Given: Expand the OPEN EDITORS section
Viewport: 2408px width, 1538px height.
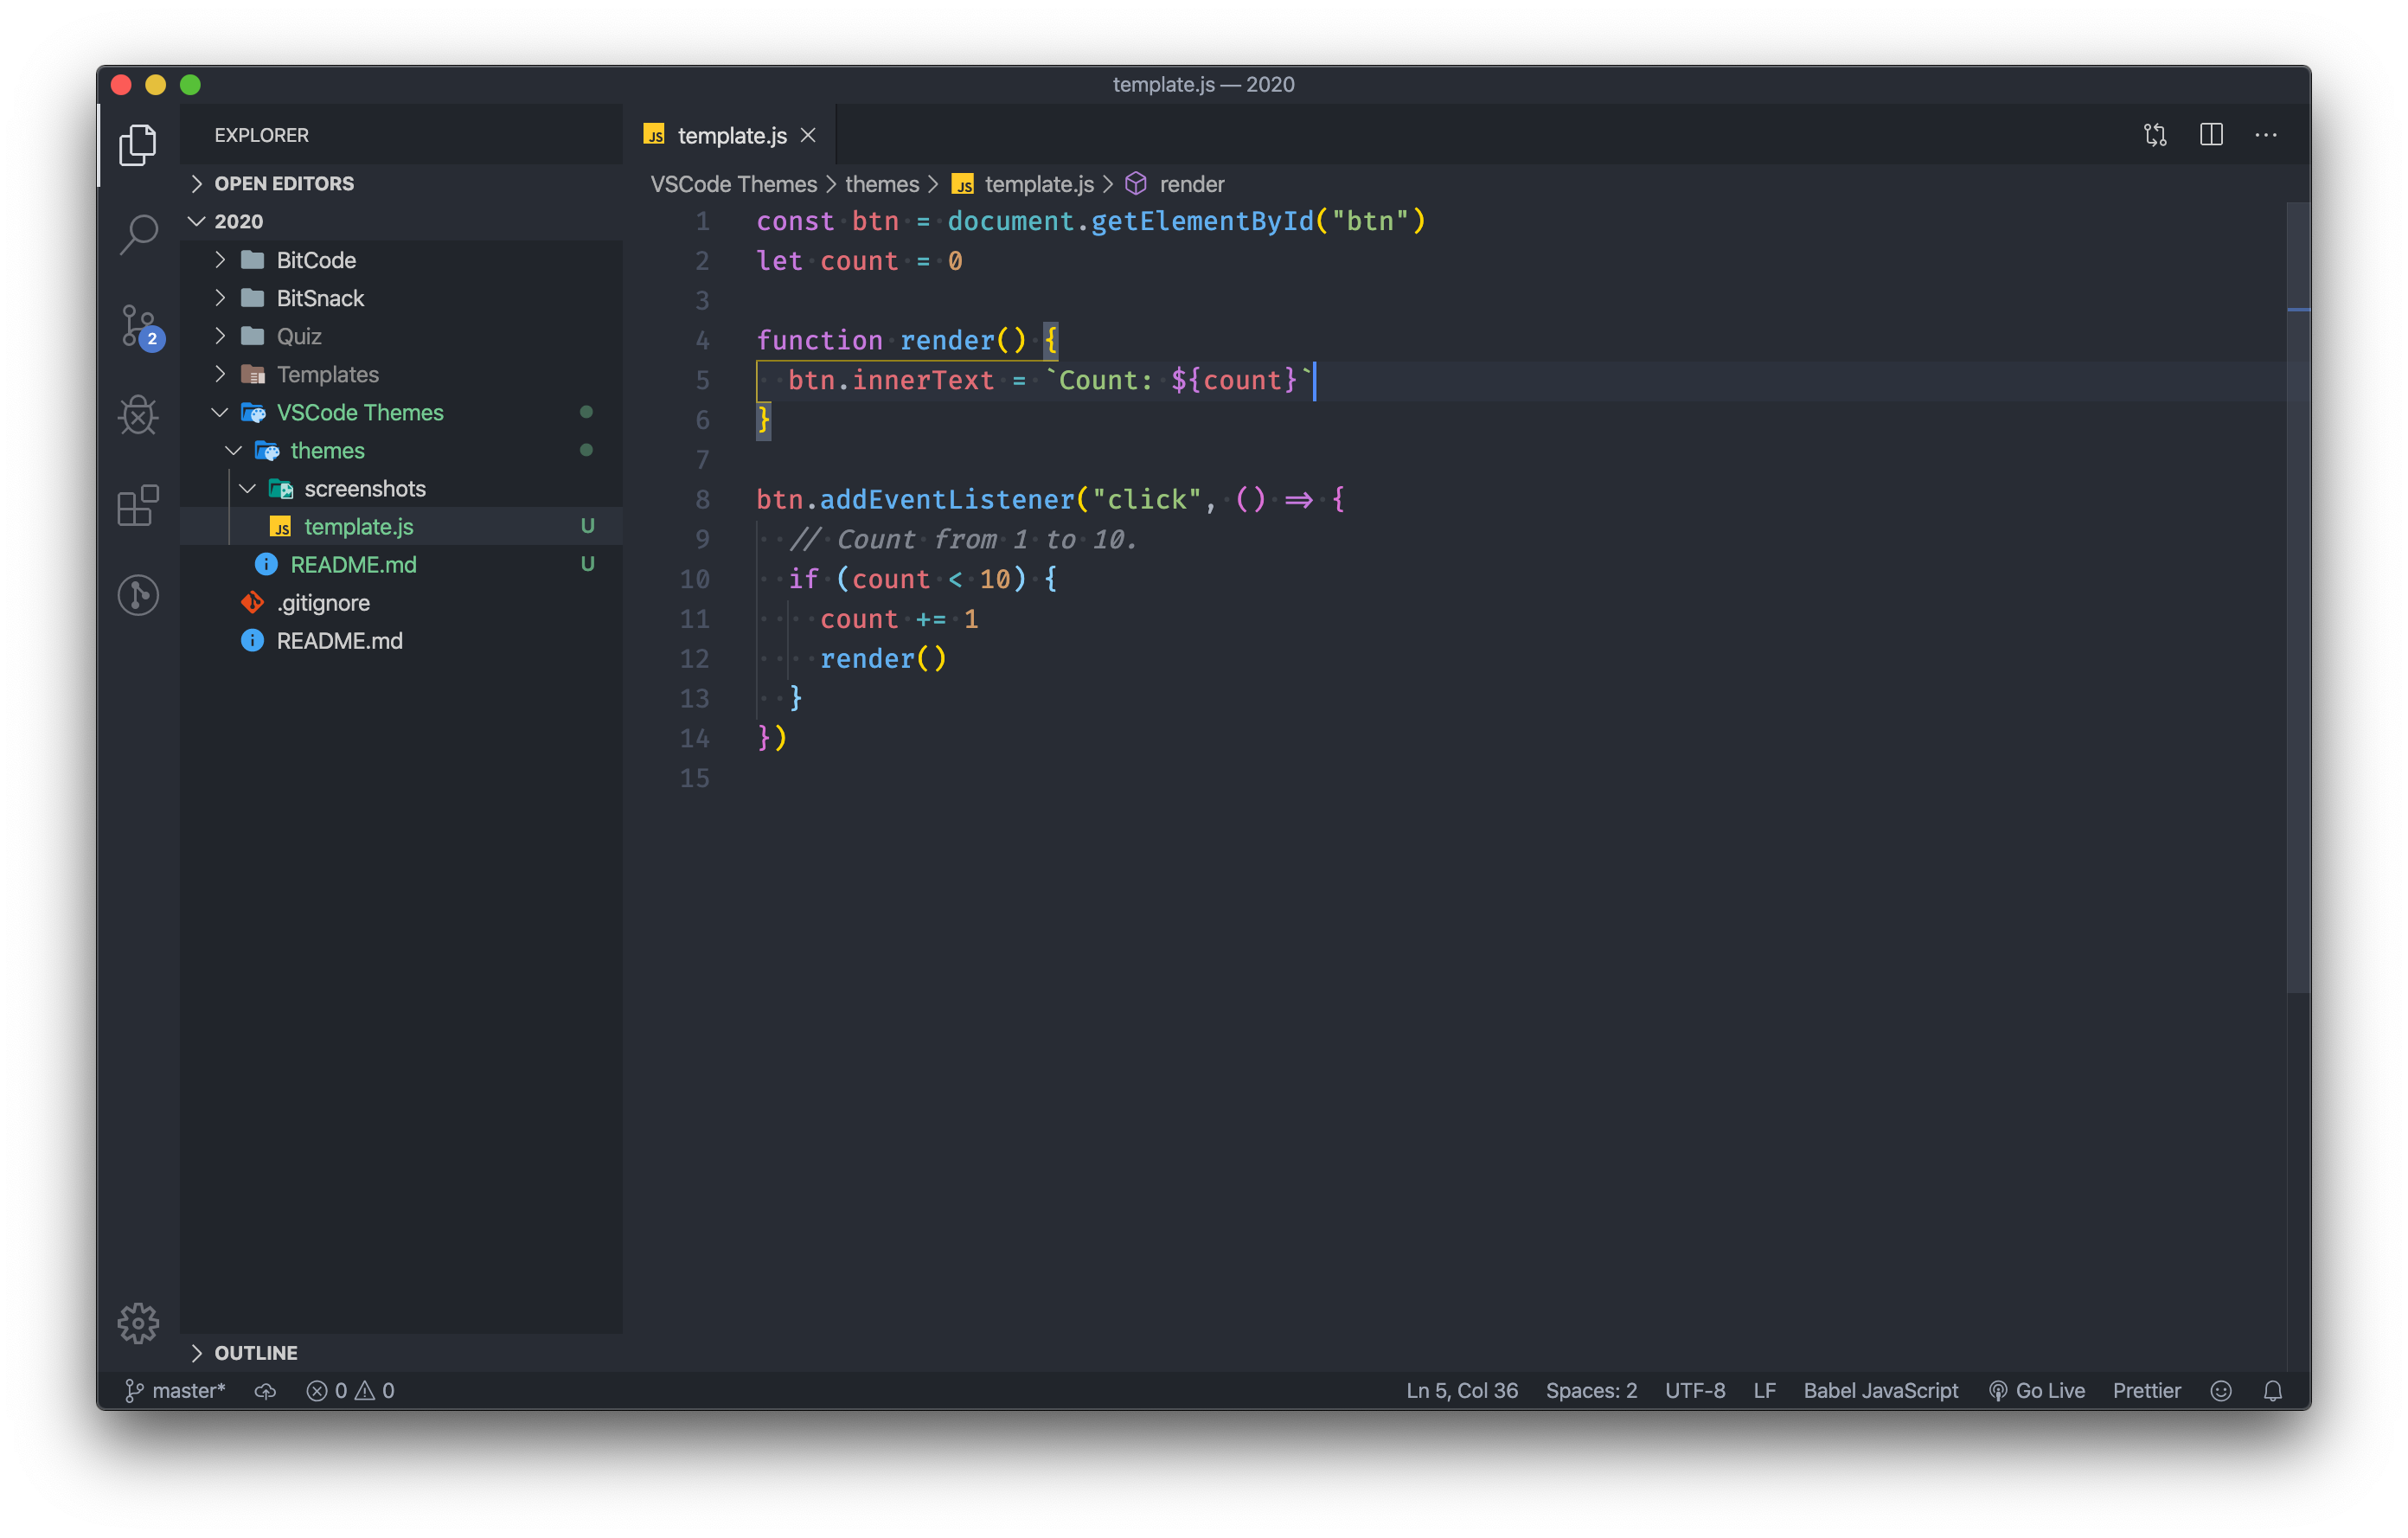Looking at the screenshot, I should pos(283,183).
